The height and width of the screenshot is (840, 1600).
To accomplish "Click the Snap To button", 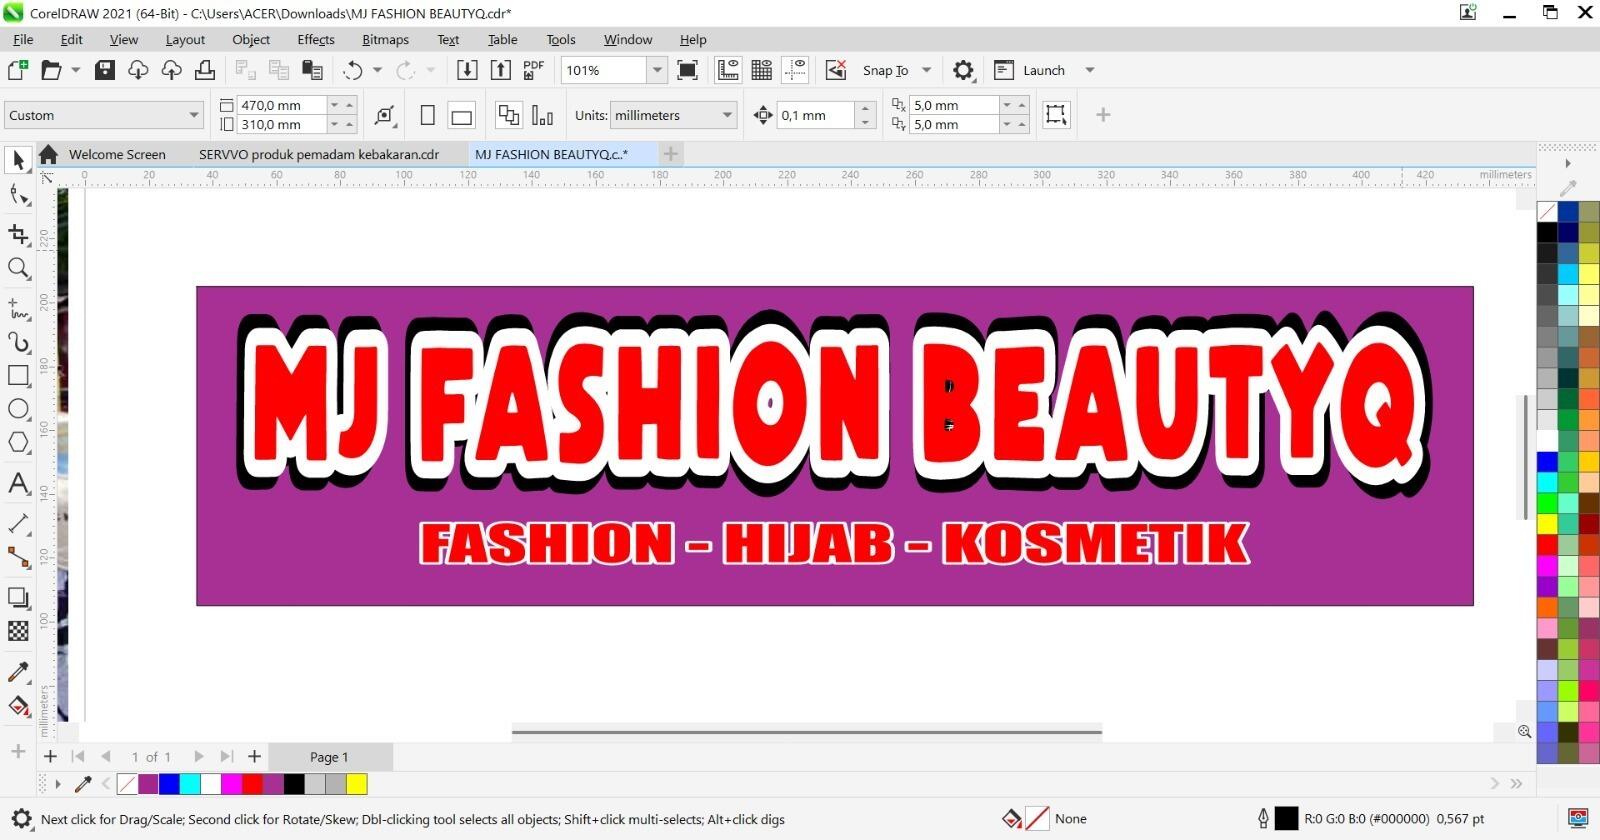I will [x=885, y=70].
